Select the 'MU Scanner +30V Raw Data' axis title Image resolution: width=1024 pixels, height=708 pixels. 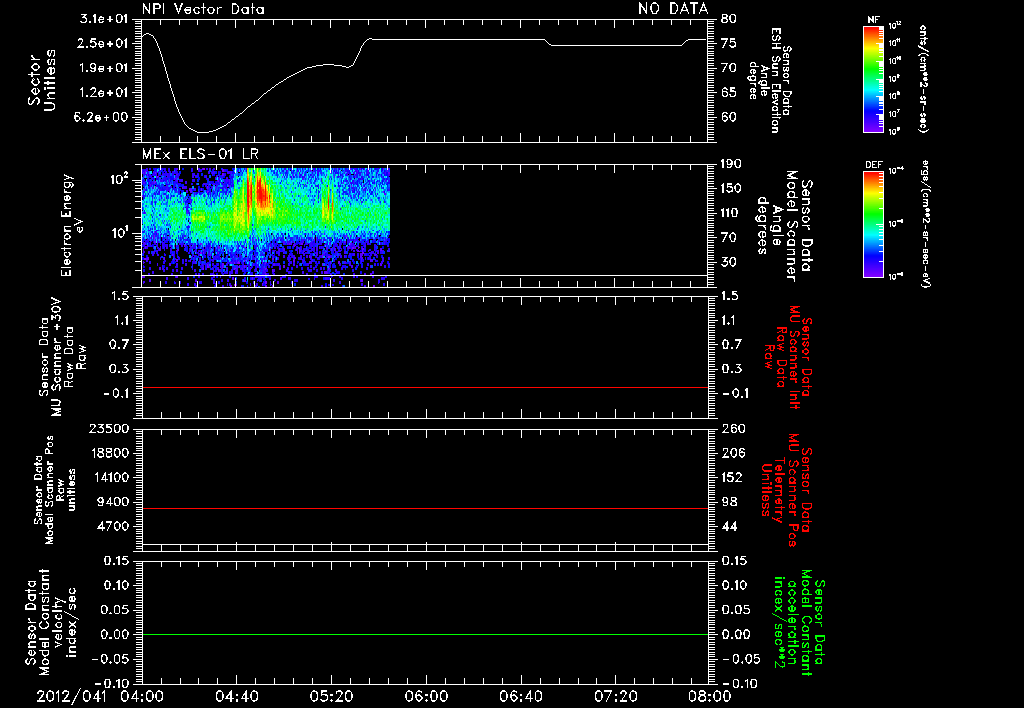coord(62,357)
